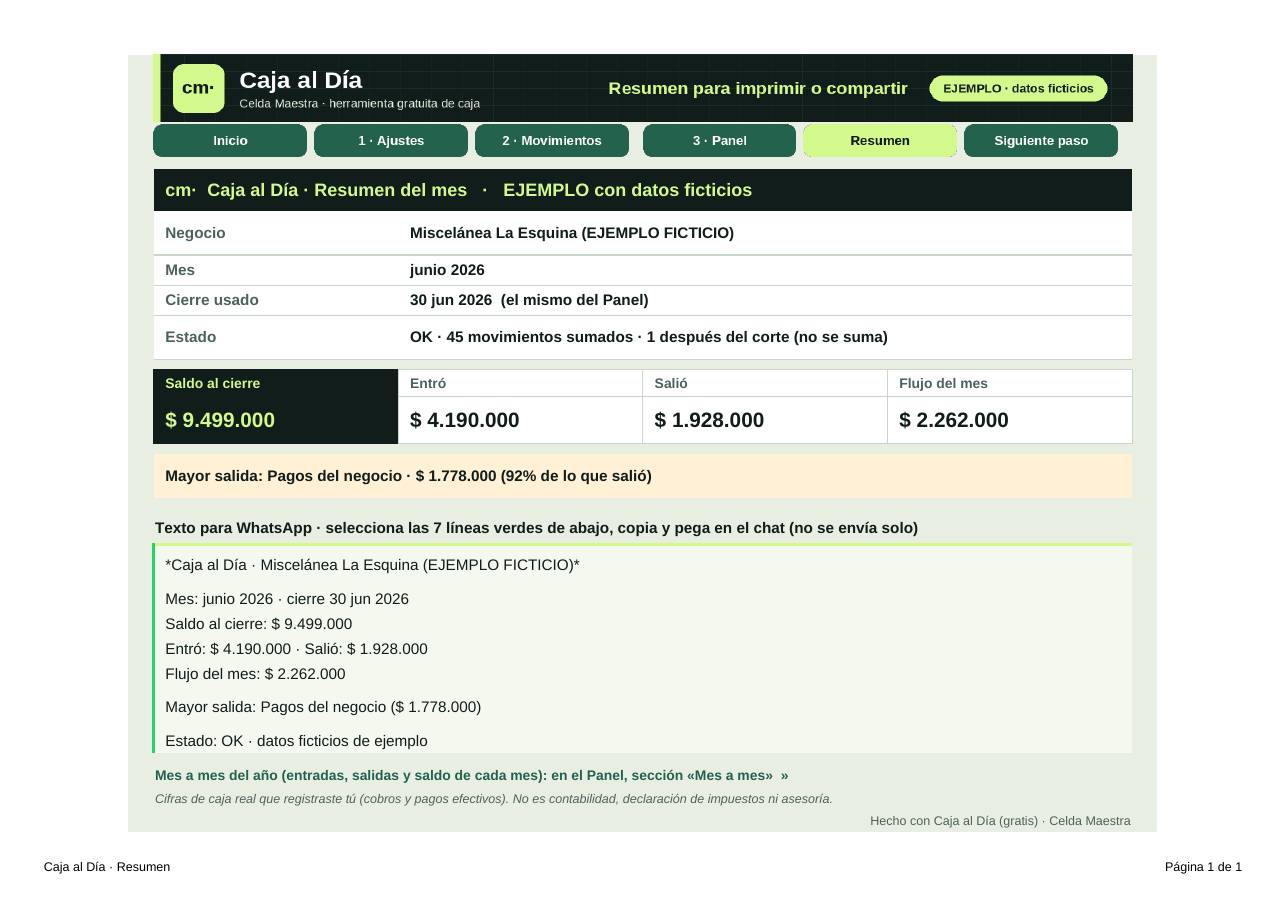Select the Estado value with 45 movimientos
The width and height of the screenshot is (1287, 910).
point(649,337)
